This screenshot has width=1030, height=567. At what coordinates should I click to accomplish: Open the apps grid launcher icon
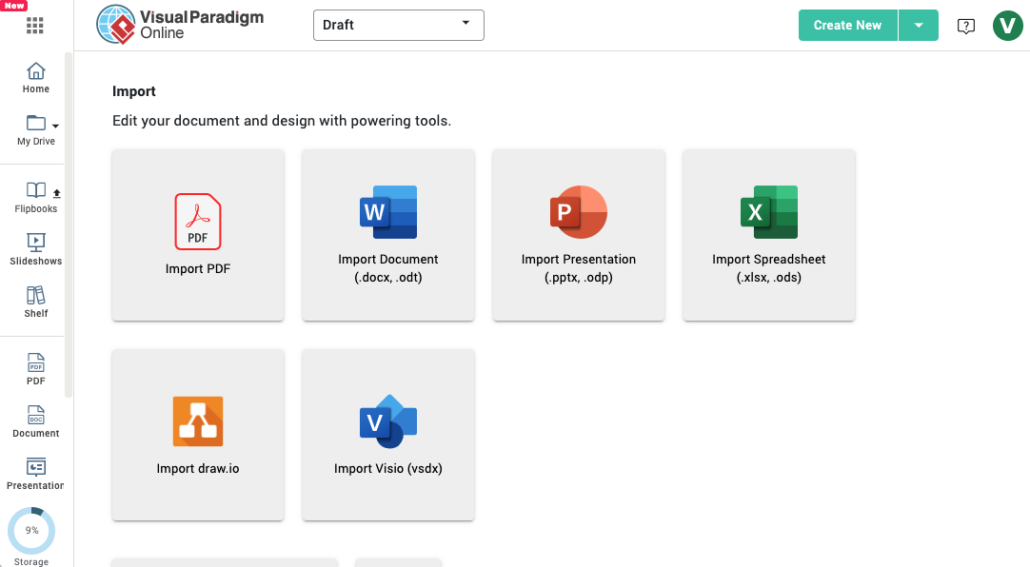coord(35,26)
